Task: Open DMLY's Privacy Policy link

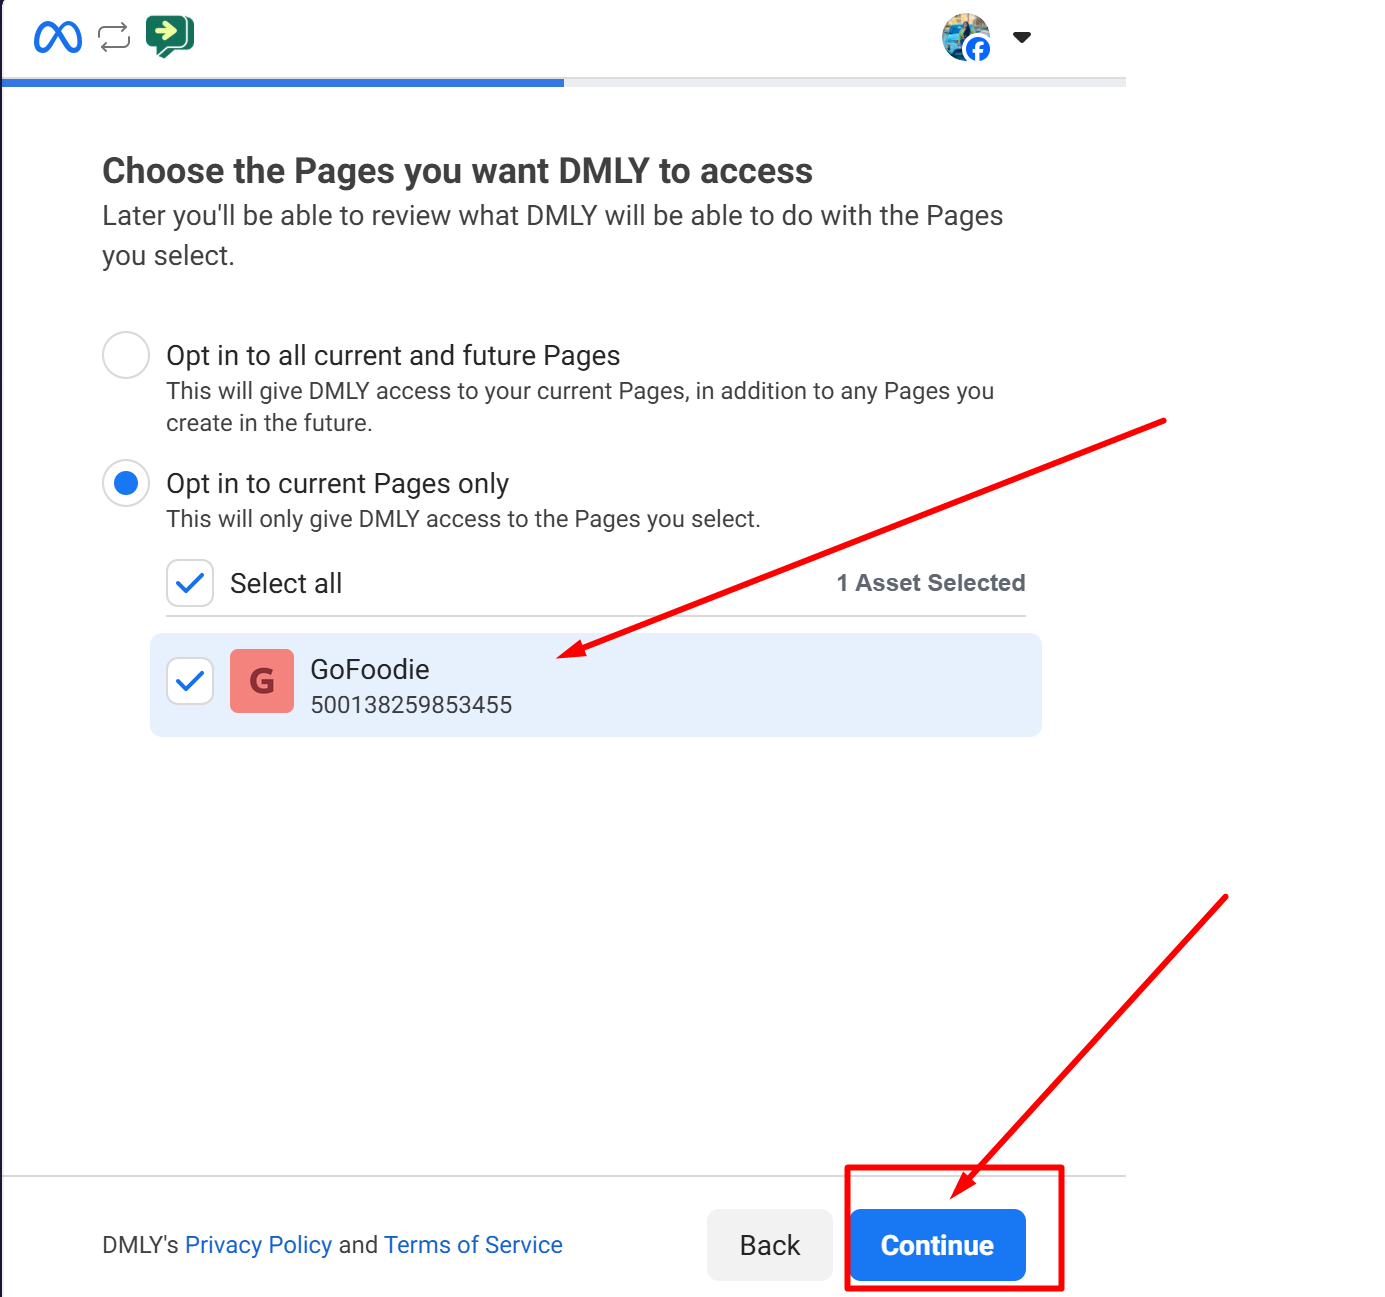Action: click(258, 1245)
